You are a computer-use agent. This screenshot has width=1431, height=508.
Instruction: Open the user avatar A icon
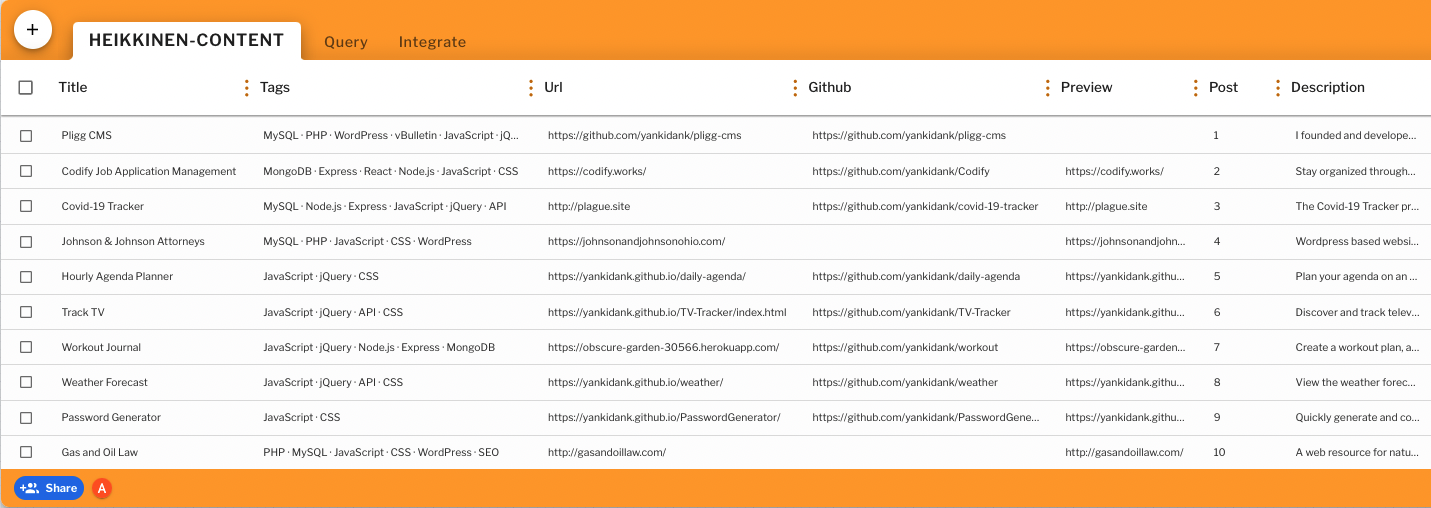[x=101, y=488]
